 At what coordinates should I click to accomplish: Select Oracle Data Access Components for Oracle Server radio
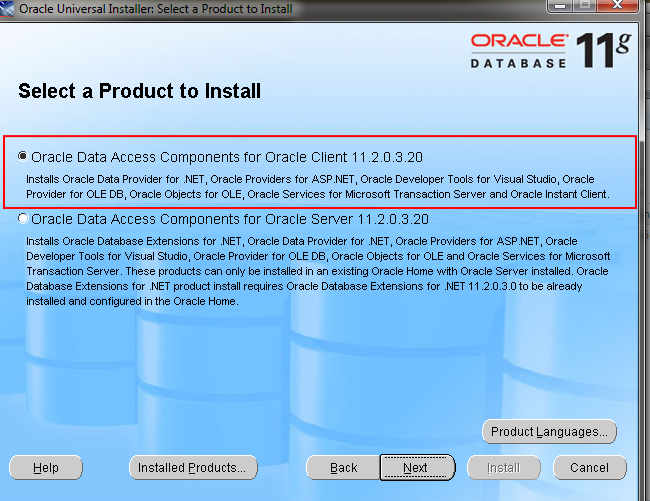coord(23,218)
